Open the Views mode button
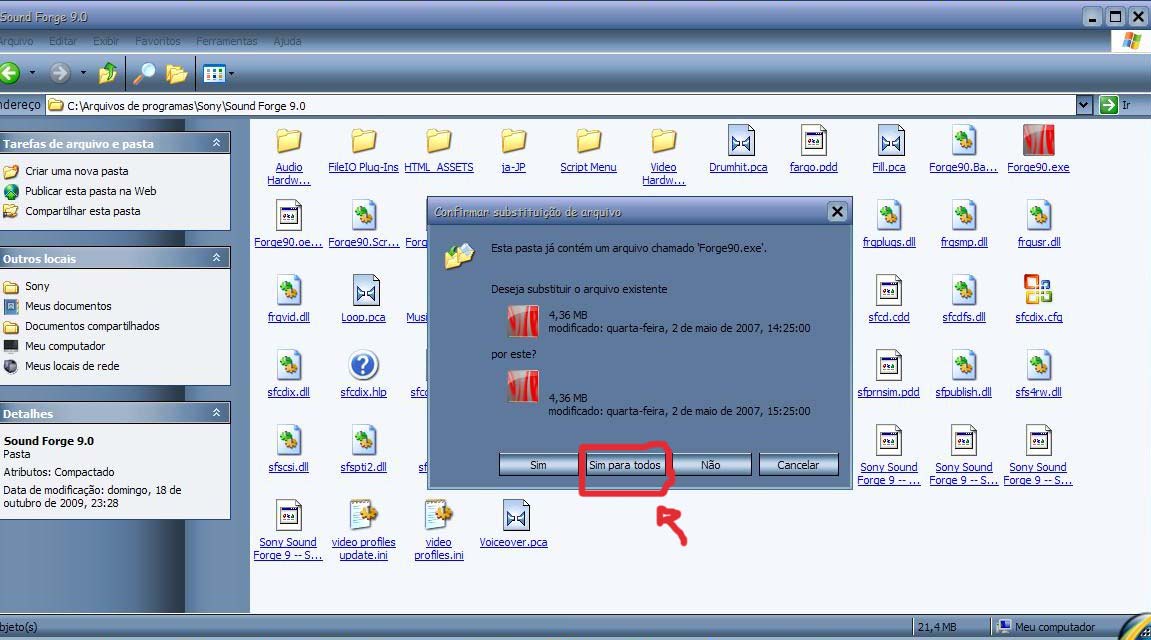Screen dimensions: 1151x640 (214, 73)
